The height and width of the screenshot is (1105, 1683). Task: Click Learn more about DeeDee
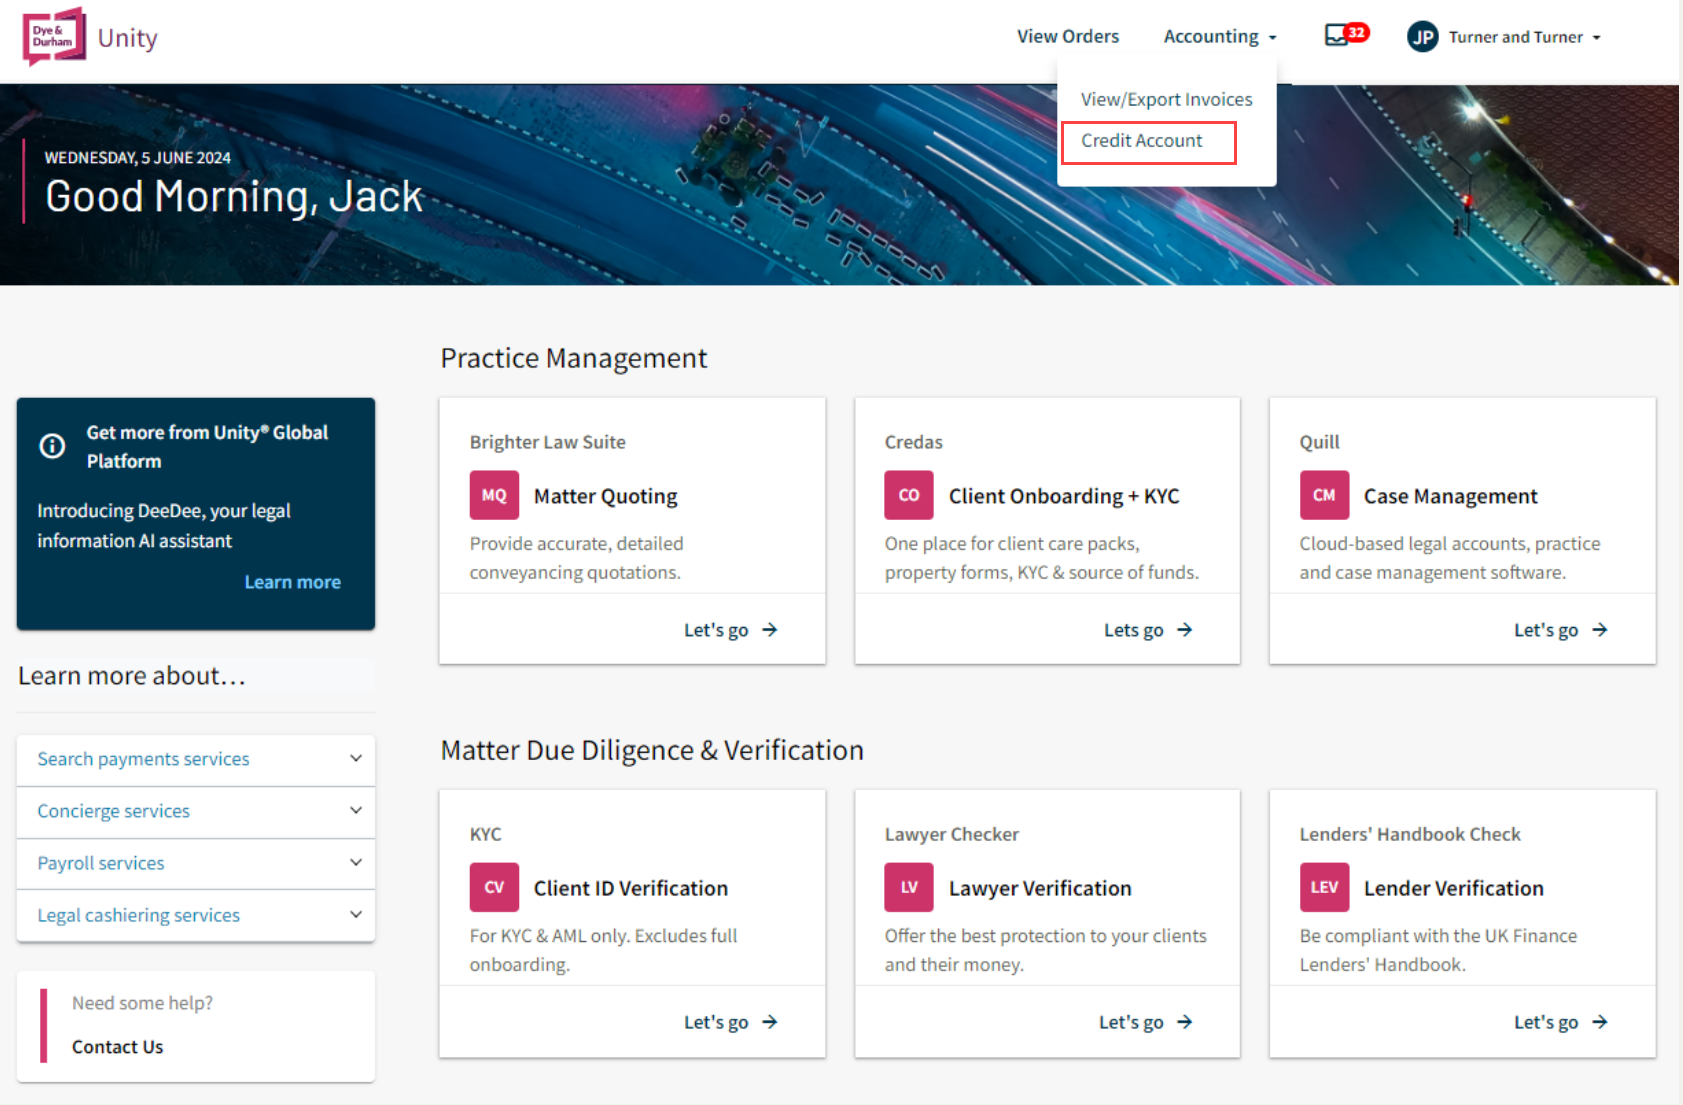tap(292, 582)
